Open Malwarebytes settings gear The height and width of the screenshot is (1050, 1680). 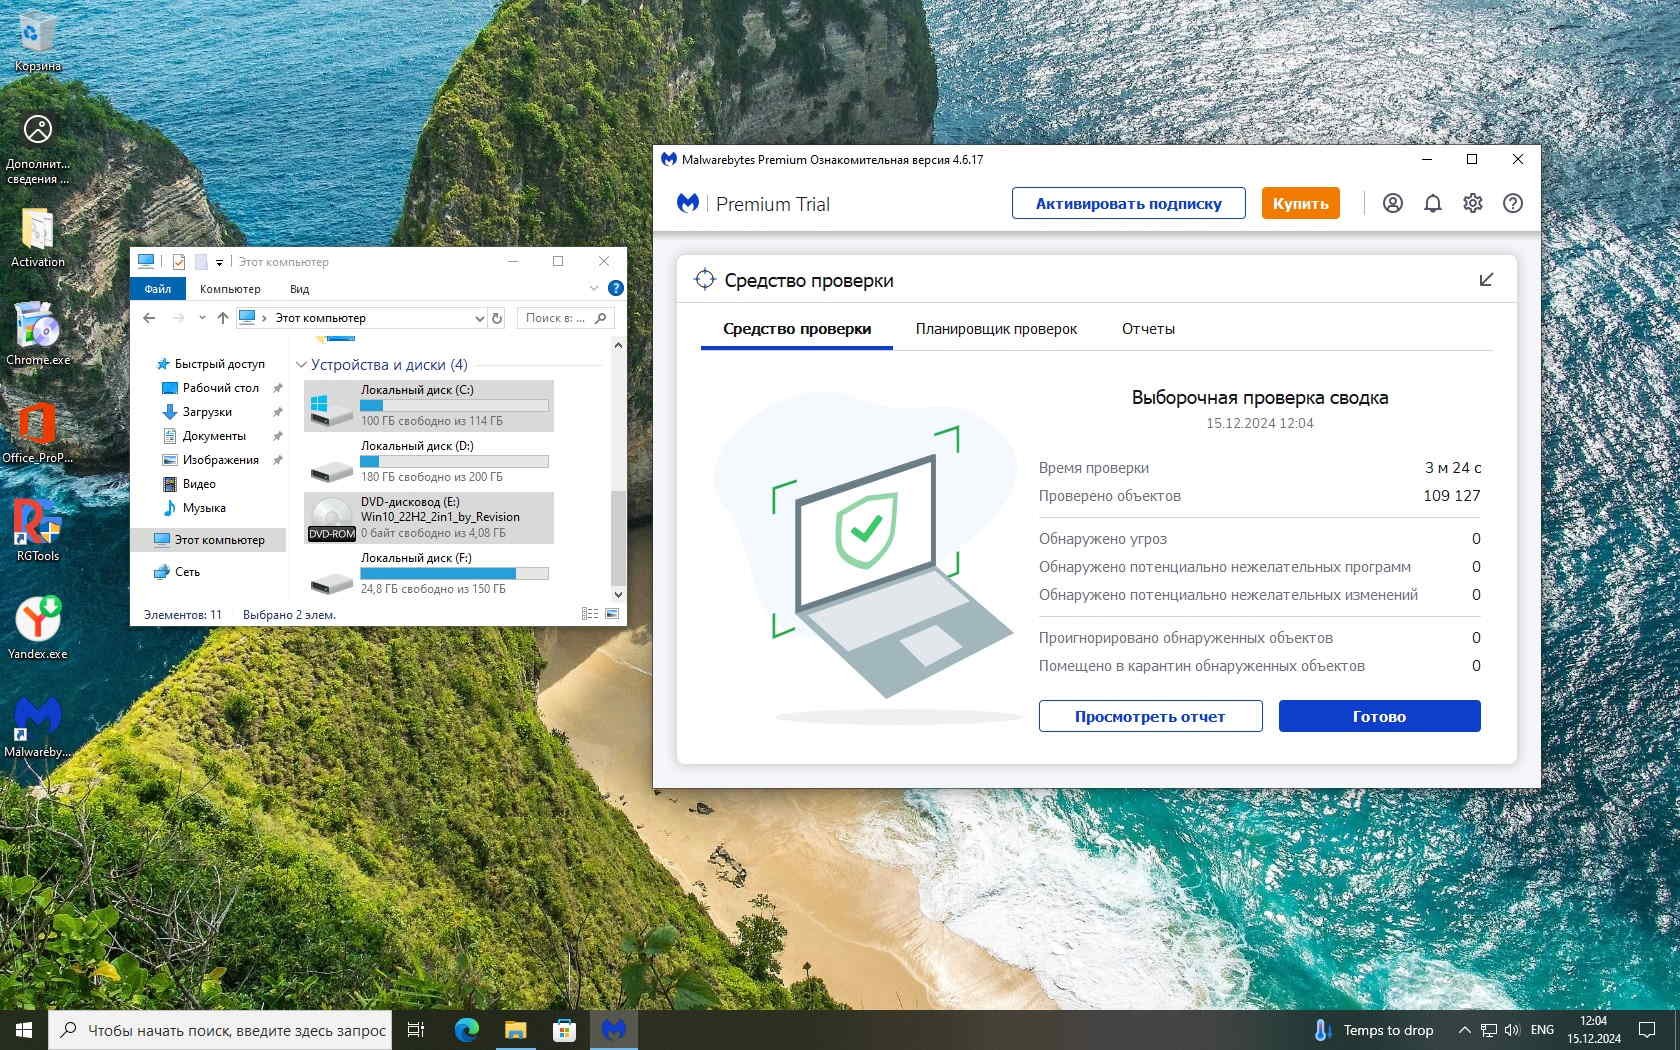1472,203
